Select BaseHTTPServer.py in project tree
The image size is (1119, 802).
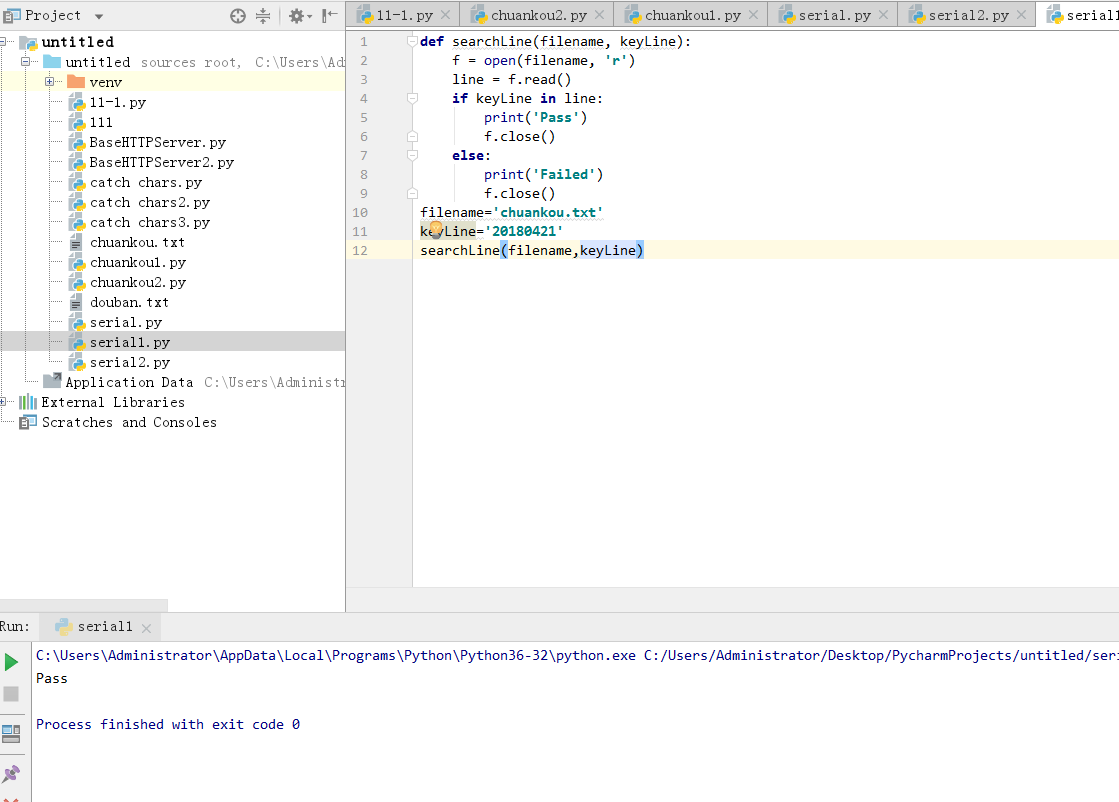157,142
